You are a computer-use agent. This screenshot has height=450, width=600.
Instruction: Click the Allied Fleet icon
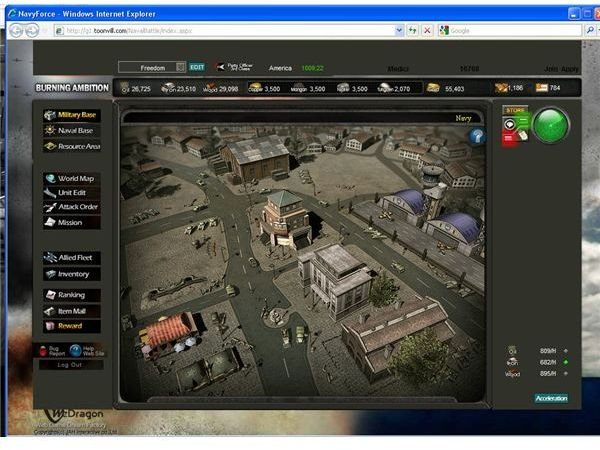click(x=50, y=258)
